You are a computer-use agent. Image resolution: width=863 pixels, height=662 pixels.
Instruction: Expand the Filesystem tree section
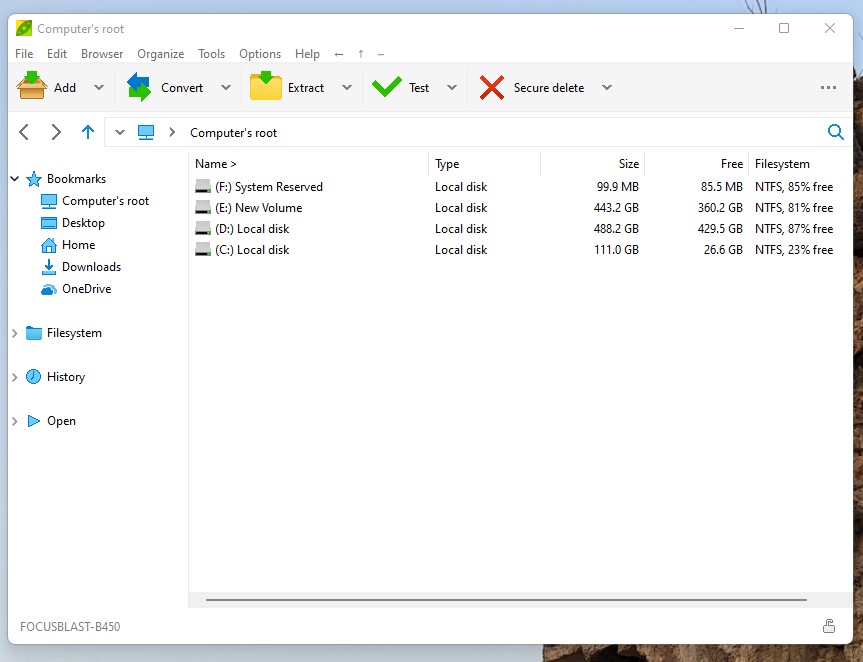click(x=14, y=333)
